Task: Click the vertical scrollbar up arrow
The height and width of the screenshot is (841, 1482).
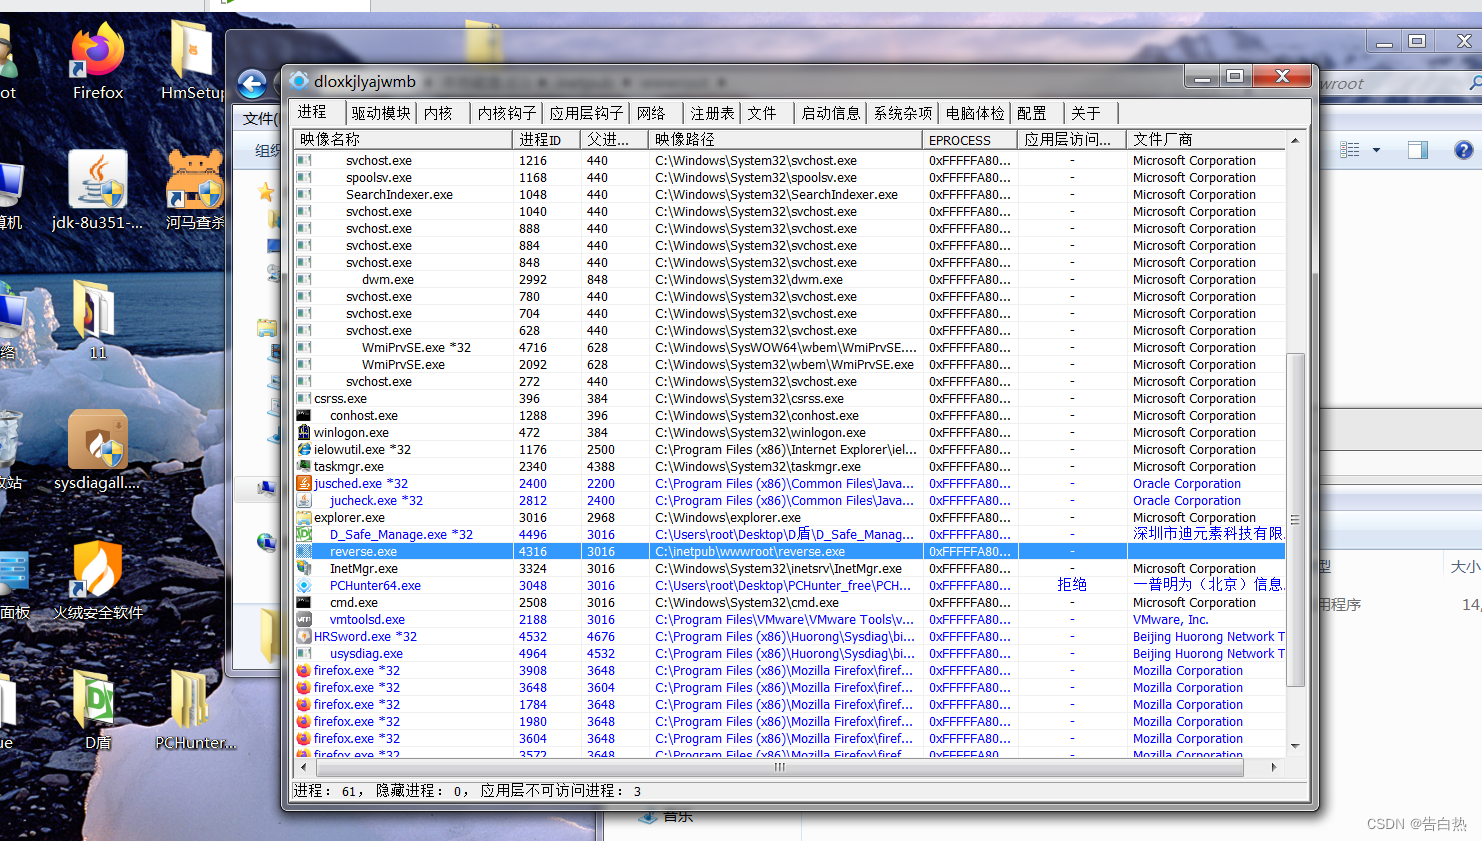Action: pos(1295,140)
